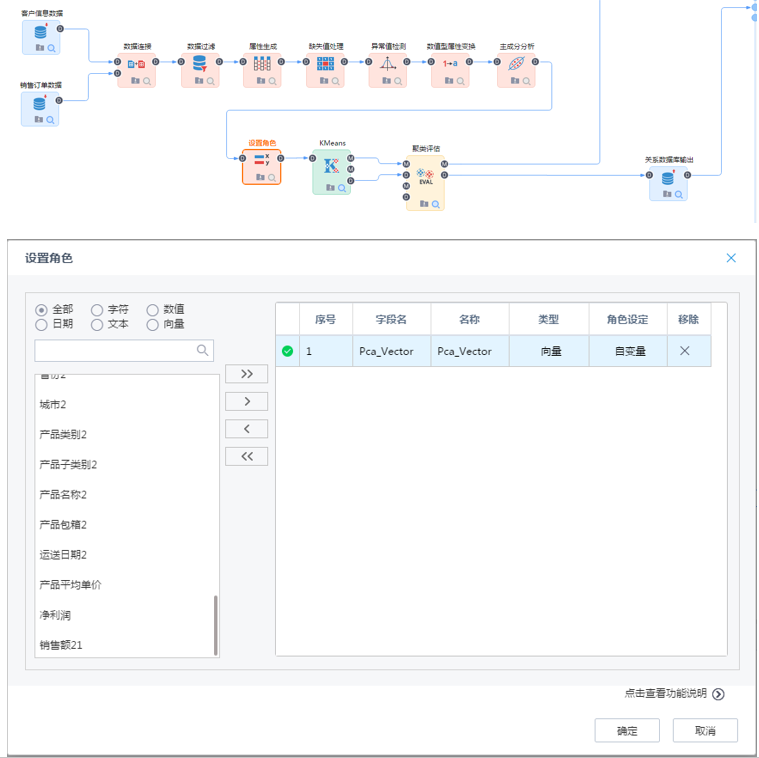This screenshot has width=759, height=758.
Task: Select 净利润 in the field list
Action: [x=55, y=615]
